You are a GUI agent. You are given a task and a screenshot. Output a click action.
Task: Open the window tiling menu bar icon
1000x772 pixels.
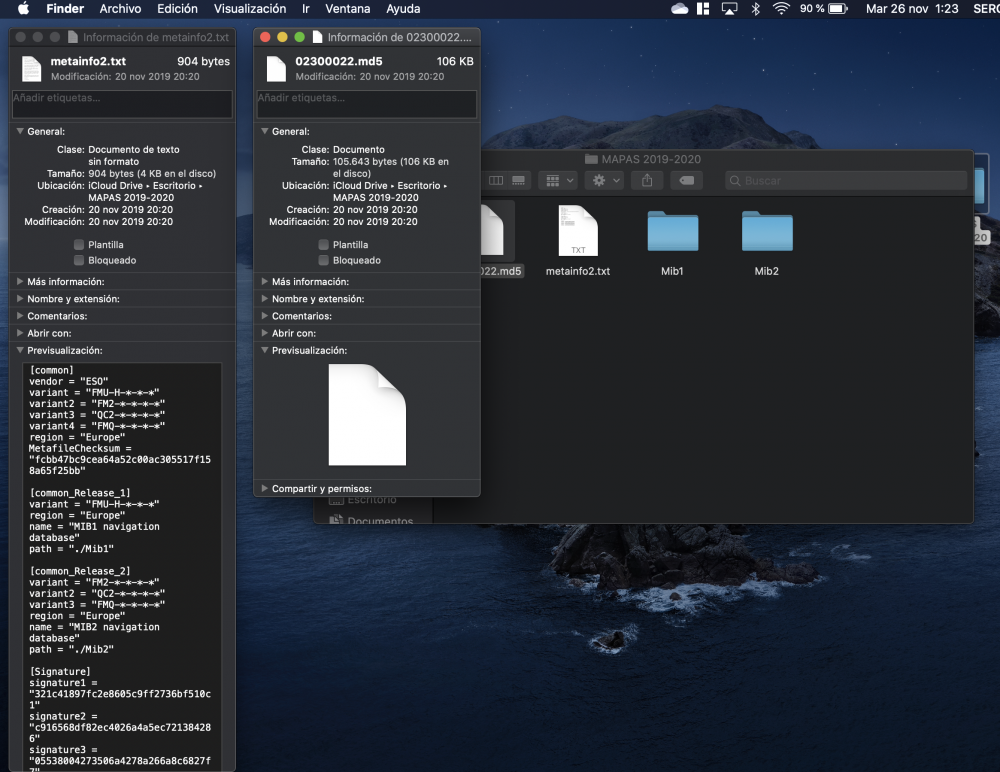703,8
